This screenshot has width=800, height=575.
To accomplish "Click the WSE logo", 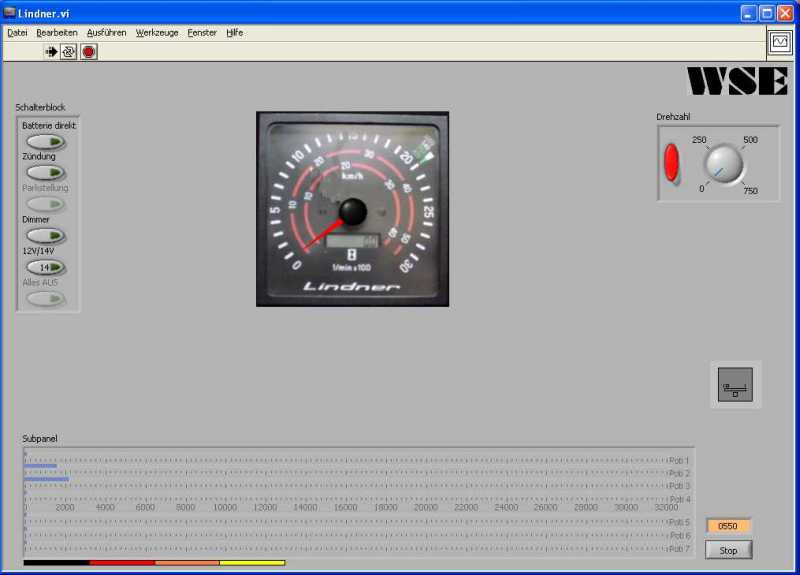I will pos(737,81).
